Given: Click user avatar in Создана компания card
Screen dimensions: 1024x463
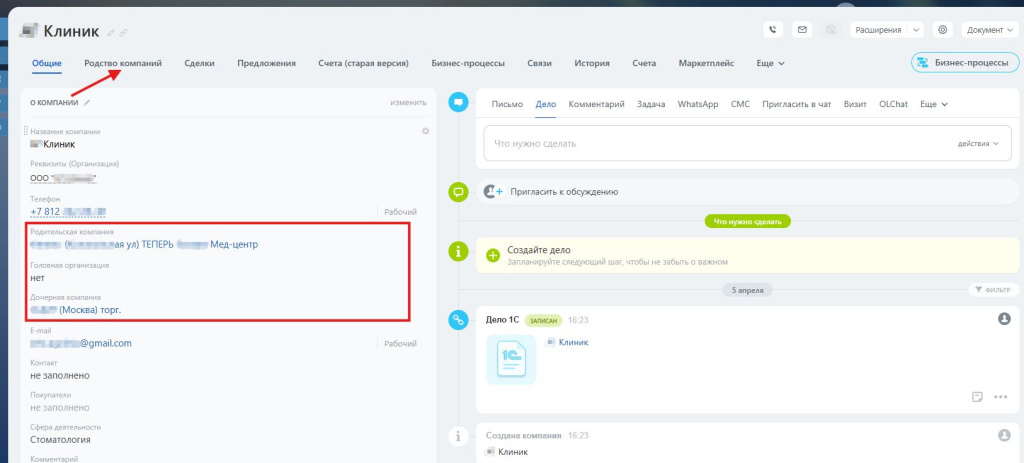Looking at the screenshot, I should [x=1004, y=435].
